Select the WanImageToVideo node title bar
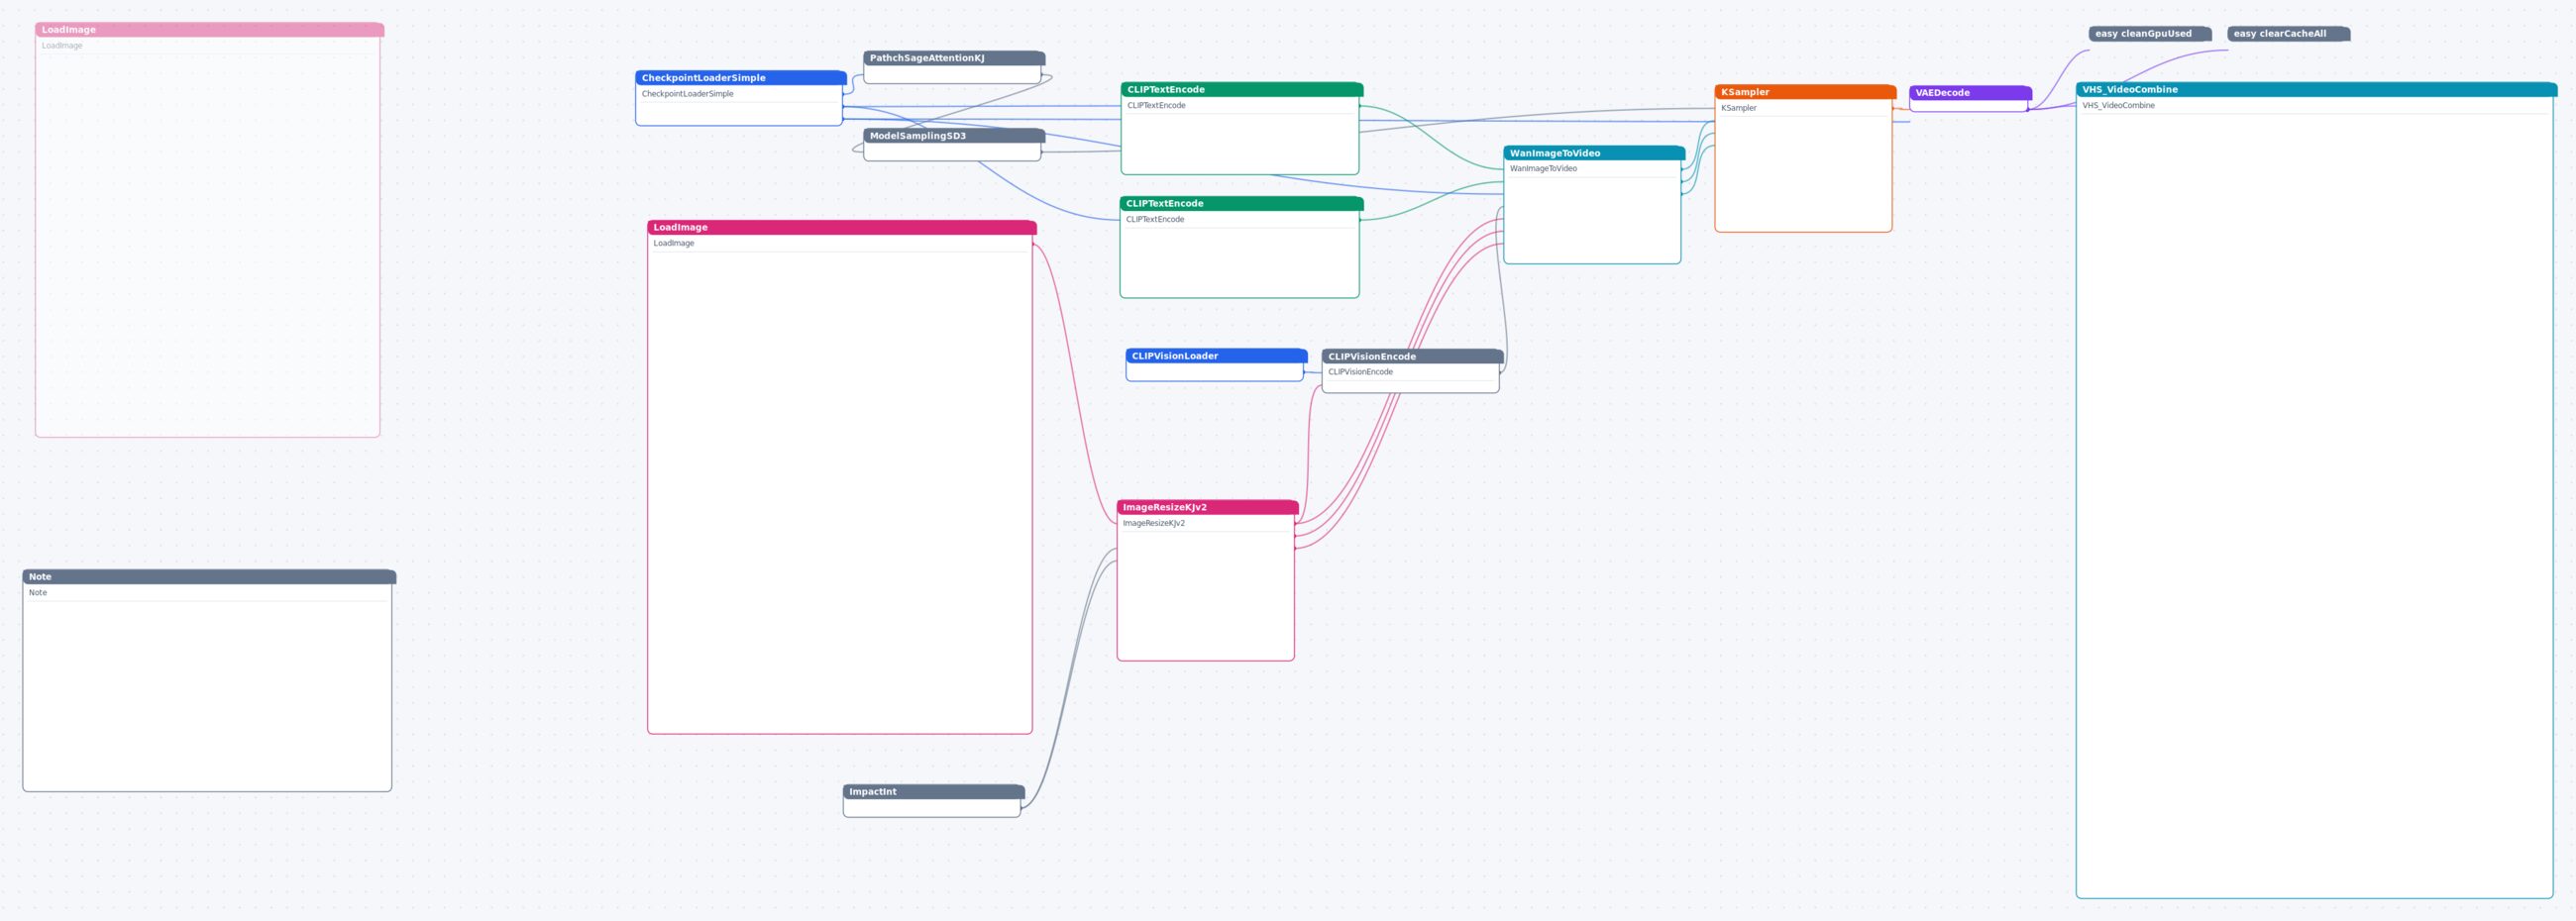Viewport: 2576px width, 921px height. 1594,153
